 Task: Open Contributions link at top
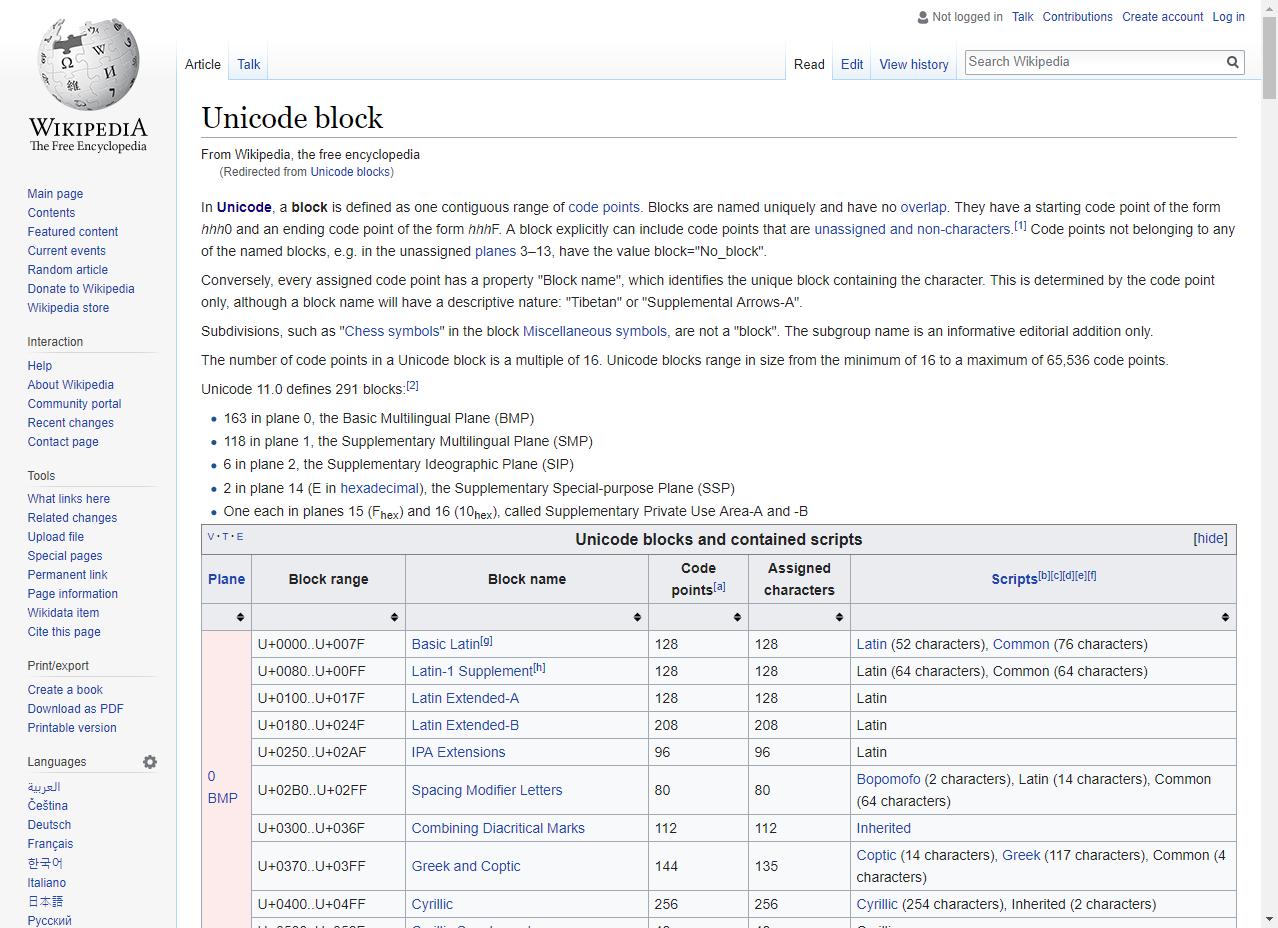tap(1078, 17)
